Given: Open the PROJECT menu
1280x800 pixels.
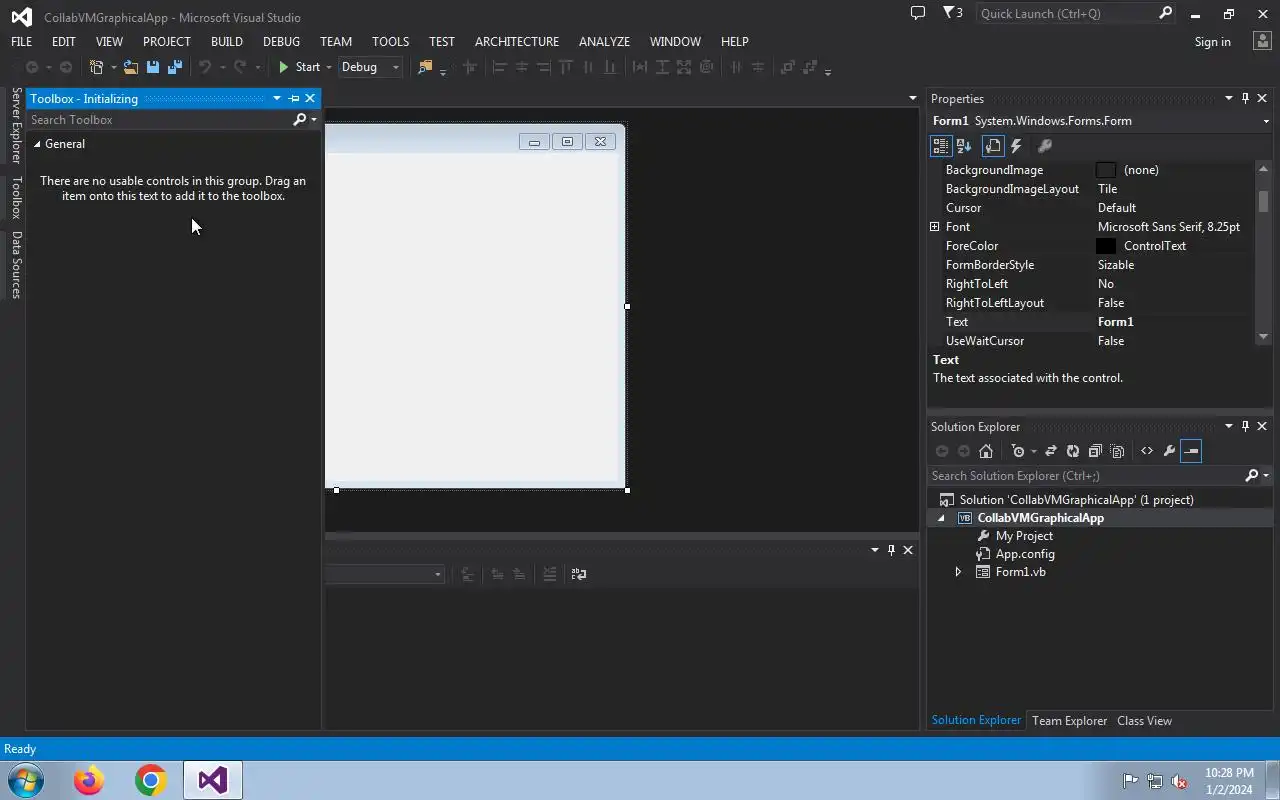Looking at the screenshot, I should tap(166, 42).
